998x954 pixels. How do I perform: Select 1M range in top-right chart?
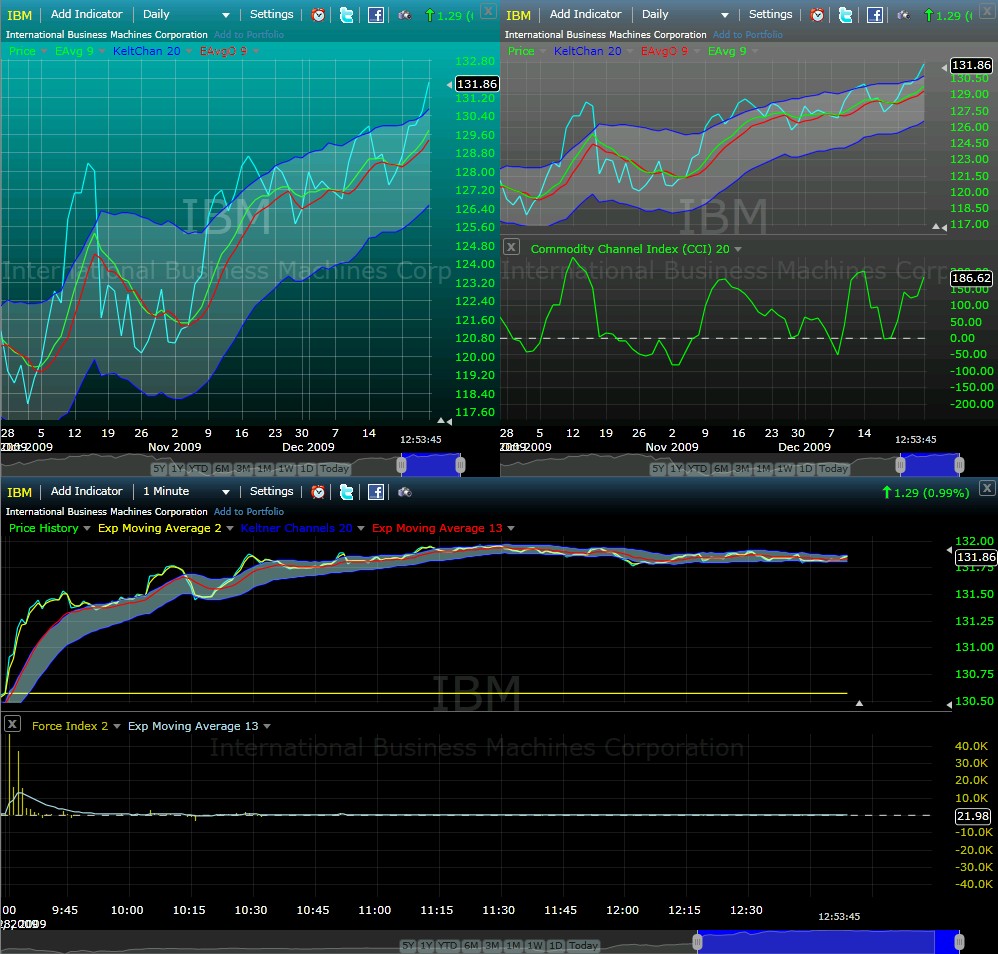pos(764,468)
